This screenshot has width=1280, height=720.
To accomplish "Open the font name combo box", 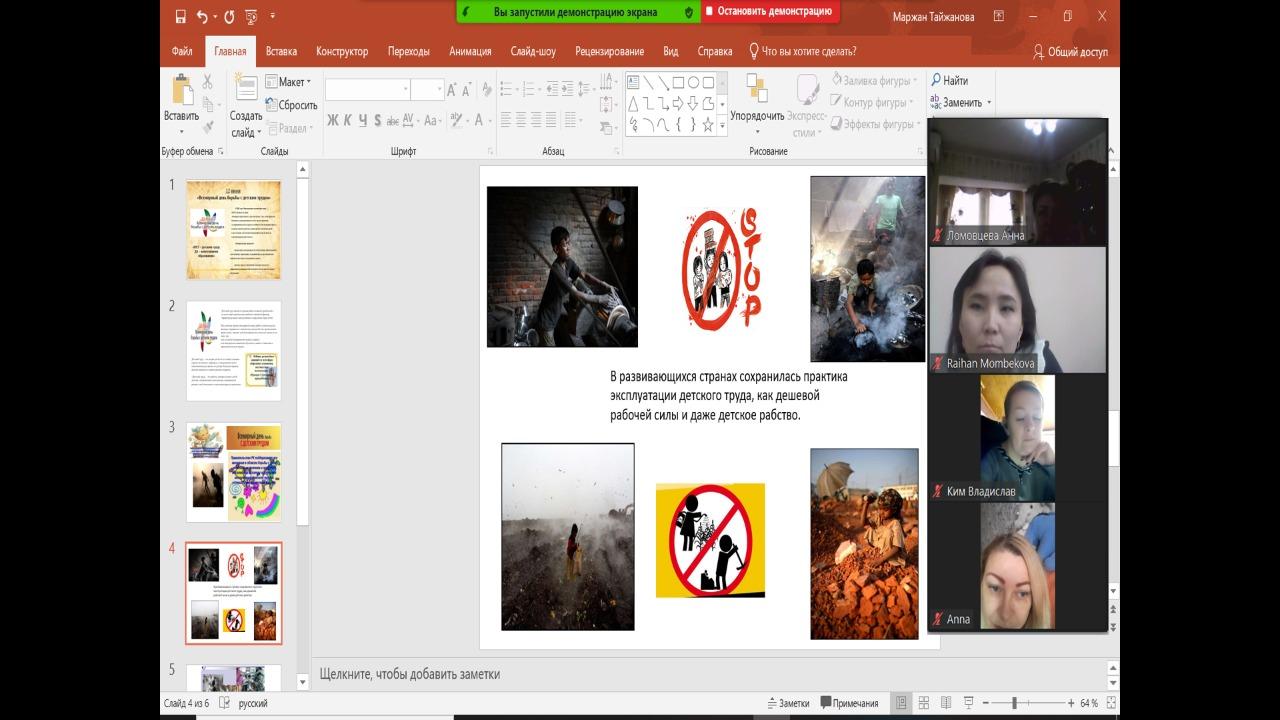I will [367, 90].
